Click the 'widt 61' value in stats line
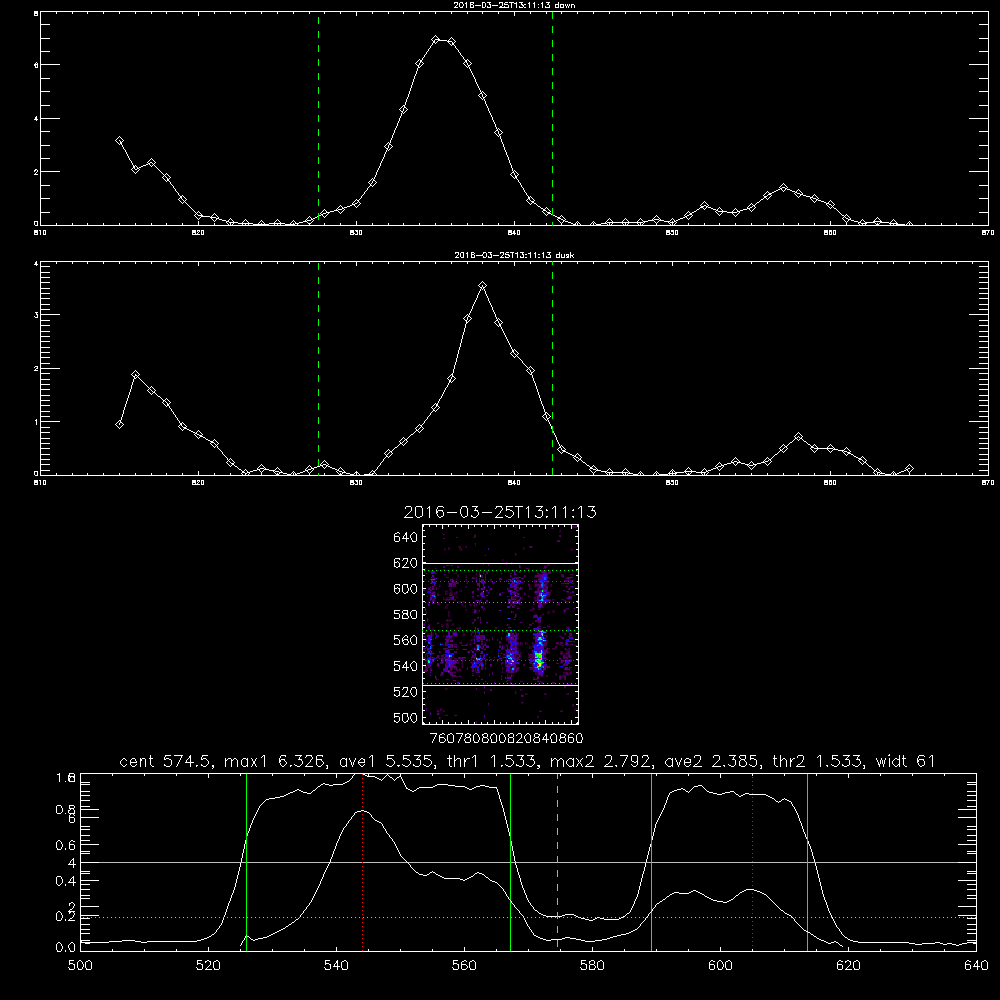The image size is (1000, 1000). click(x=905, y=761)
